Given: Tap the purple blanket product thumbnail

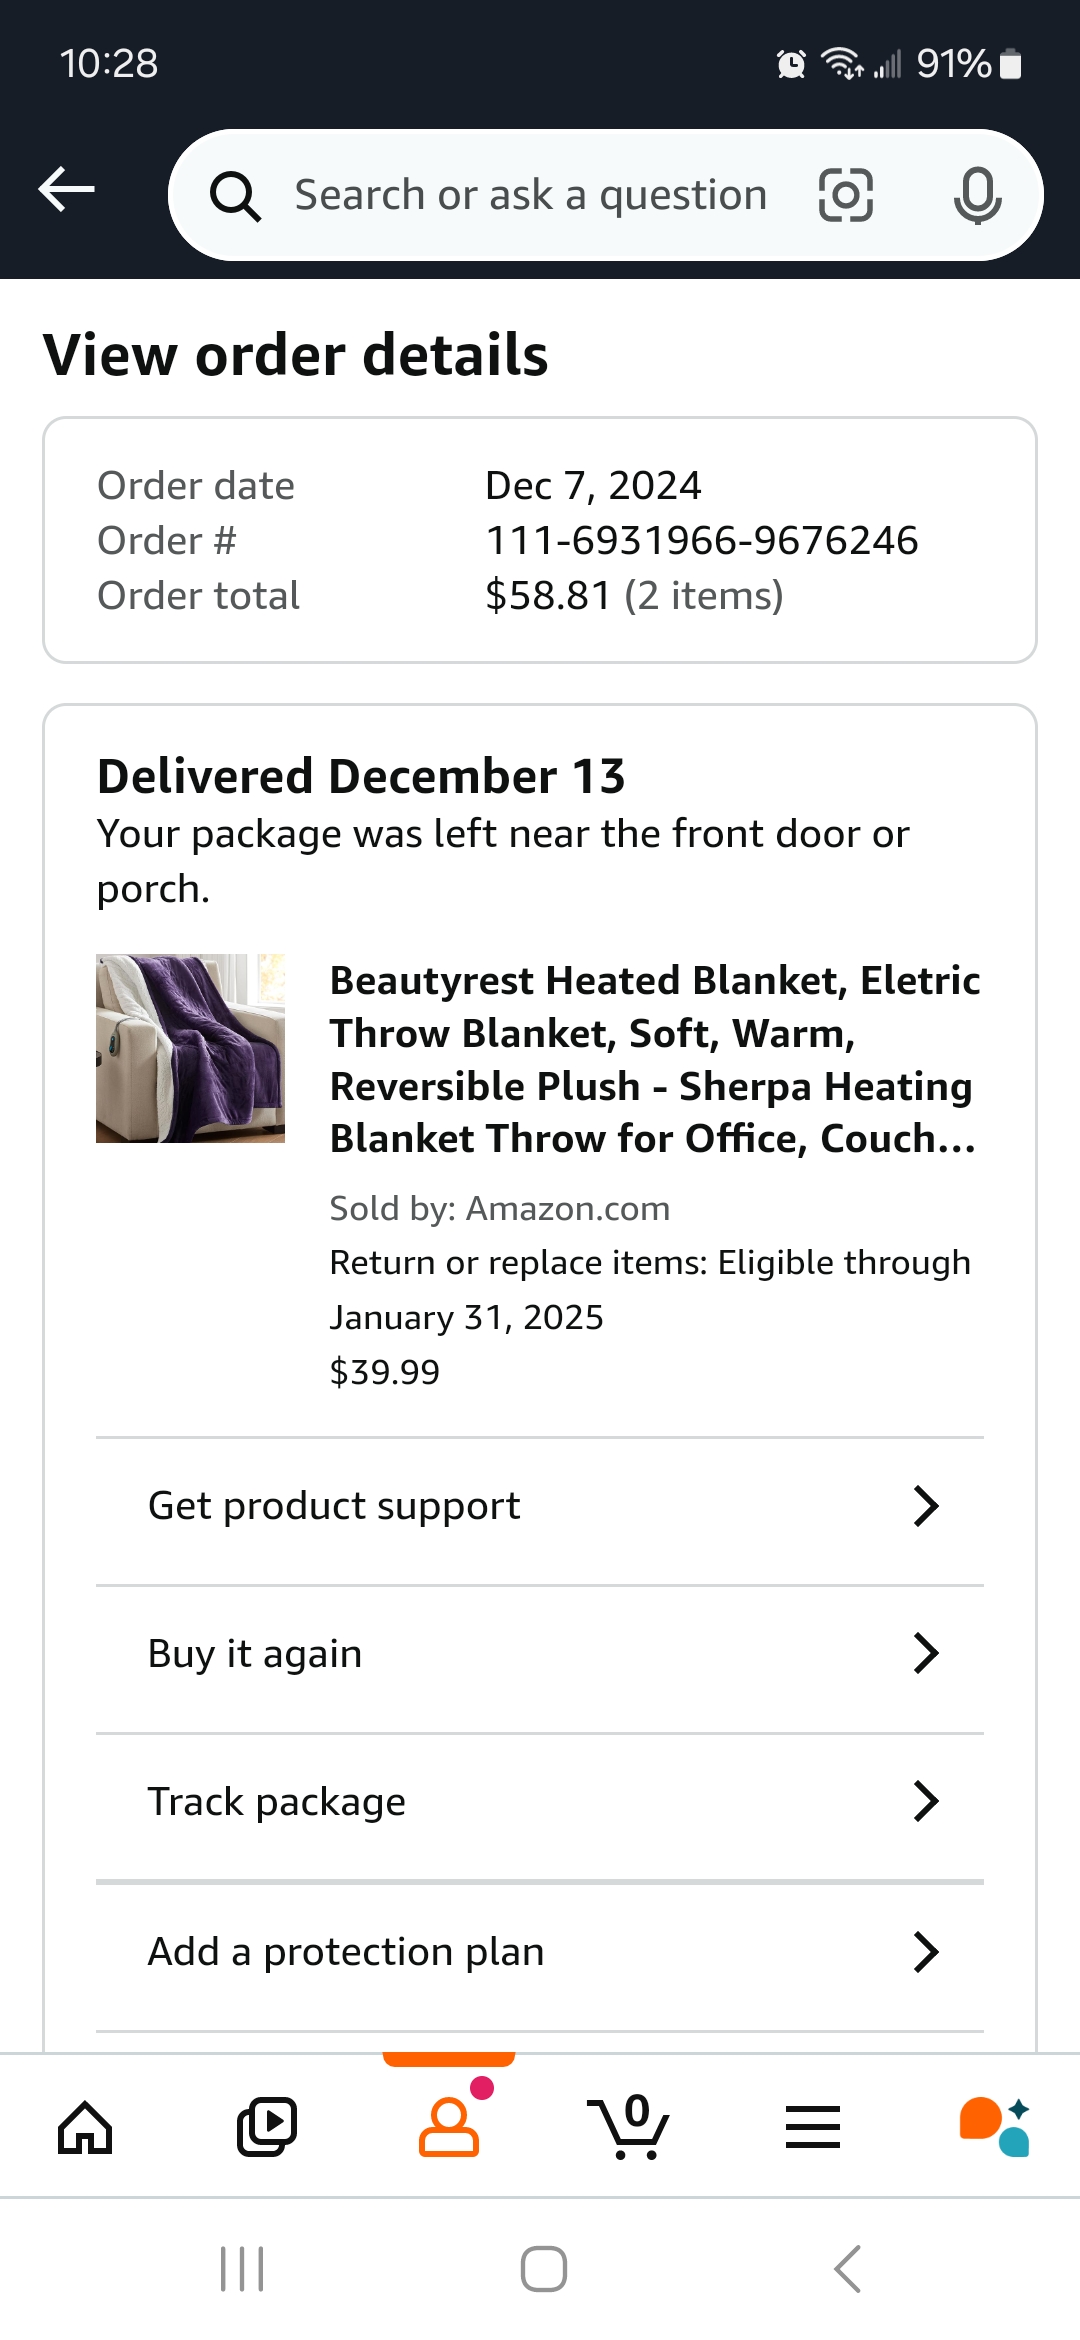Looking at the screenshot, I should click(190, 1048).
